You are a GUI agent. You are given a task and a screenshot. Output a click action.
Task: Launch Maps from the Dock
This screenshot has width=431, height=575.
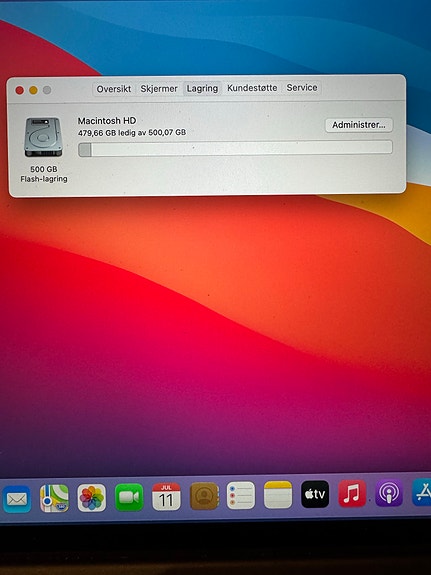point(54,498)
